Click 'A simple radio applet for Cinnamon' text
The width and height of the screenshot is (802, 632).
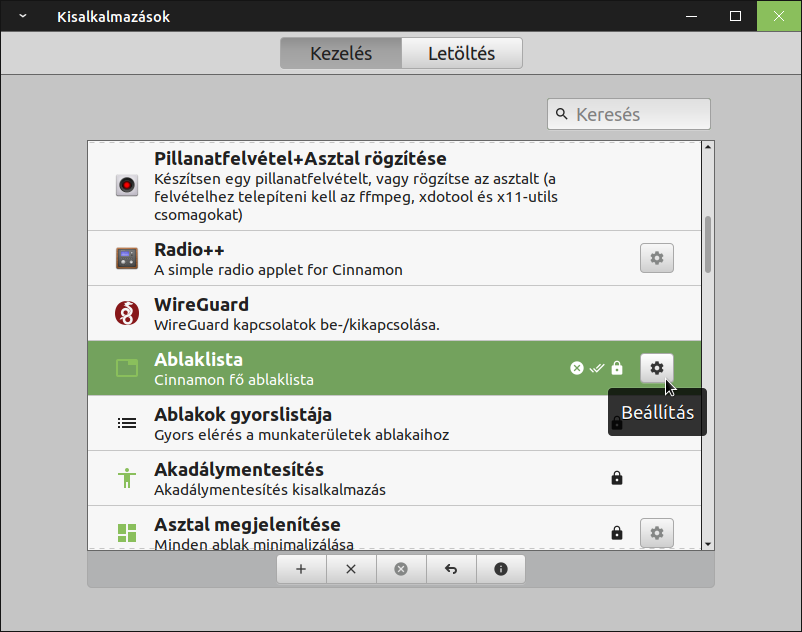pyautogui.click(x=278, y=270)
